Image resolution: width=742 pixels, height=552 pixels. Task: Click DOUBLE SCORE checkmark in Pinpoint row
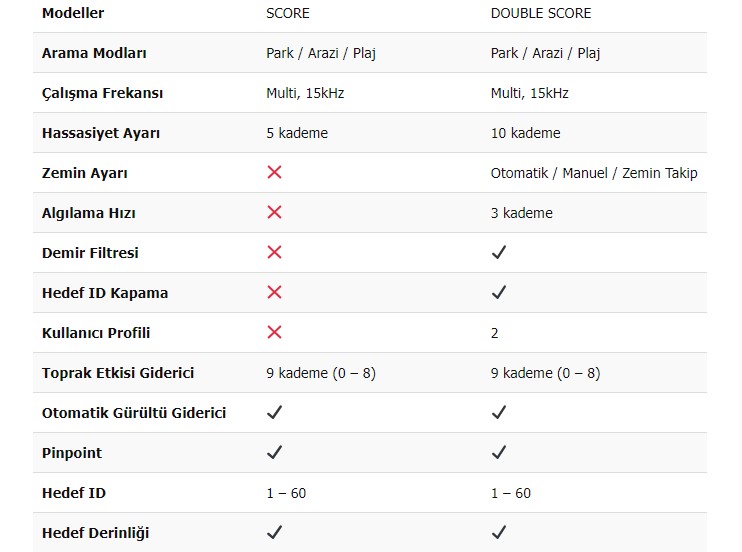pyautogui.click(x=498, y=453)
